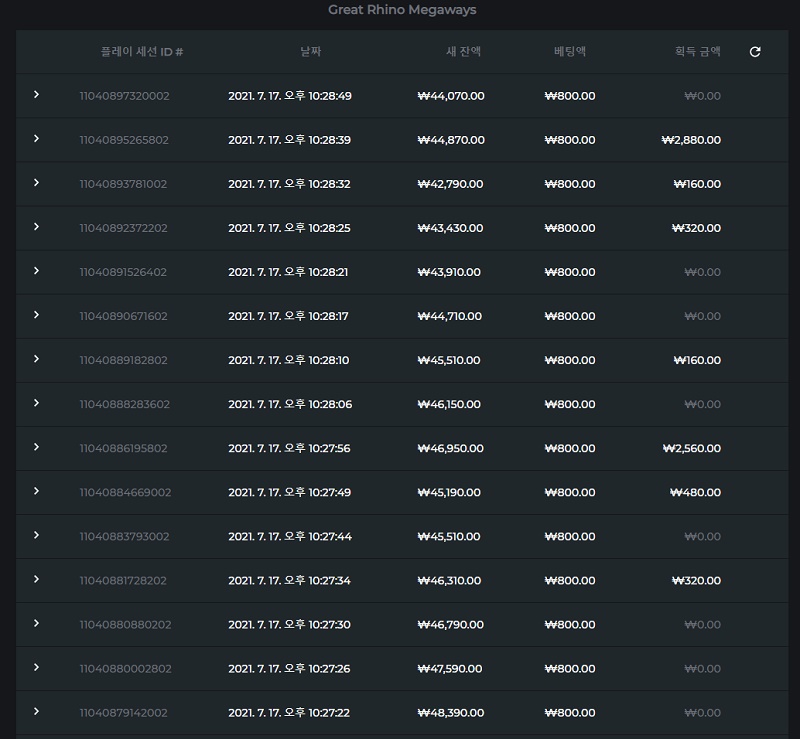Select session ID 11040886195802
Viewport: 800px width, 739px height.
[x=123, y=448]
